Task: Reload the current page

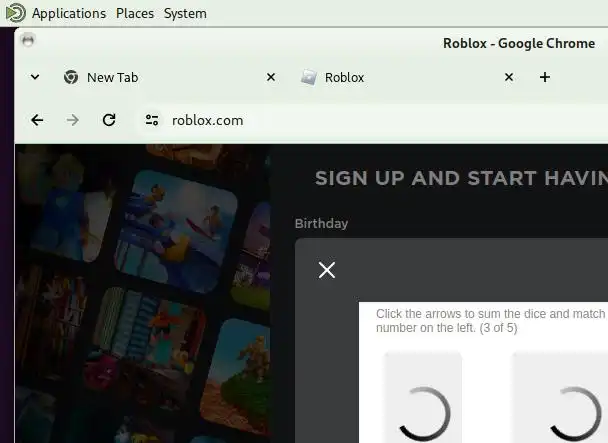Action: (x=109, y=120)
